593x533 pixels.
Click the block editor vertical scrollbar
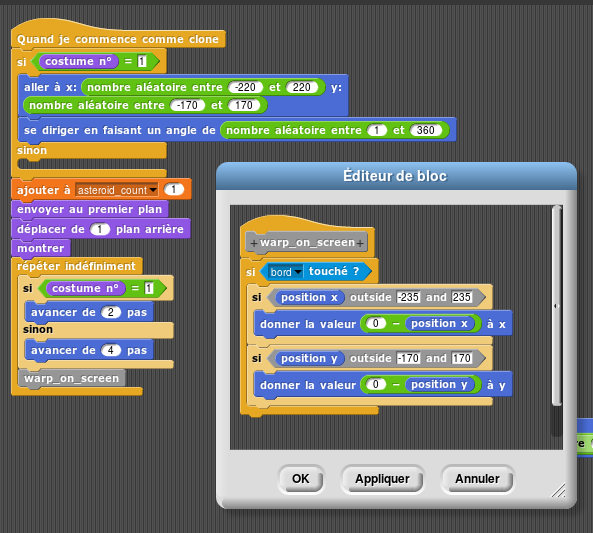557,306
